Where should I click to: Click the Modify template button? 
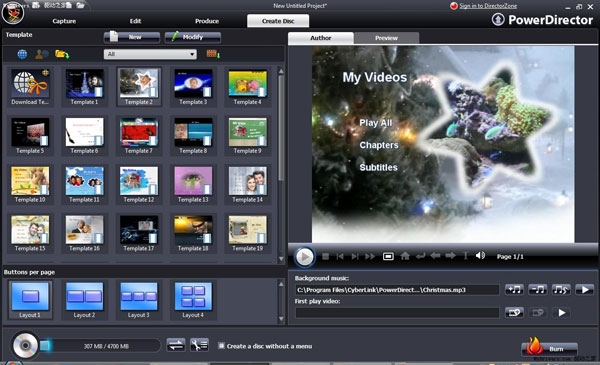click(x=192, y=37)
